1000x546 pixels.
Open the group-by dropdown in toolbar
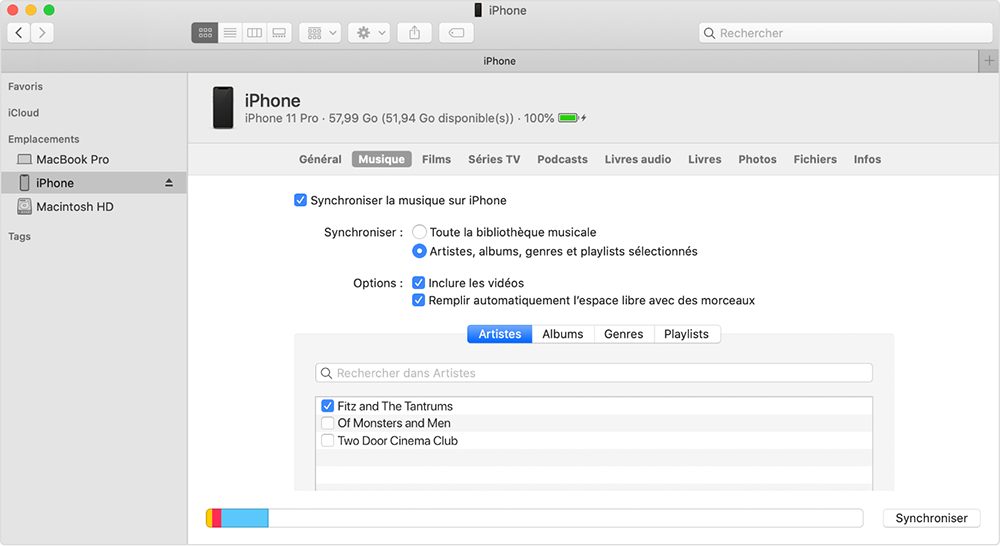click(321, 33)
